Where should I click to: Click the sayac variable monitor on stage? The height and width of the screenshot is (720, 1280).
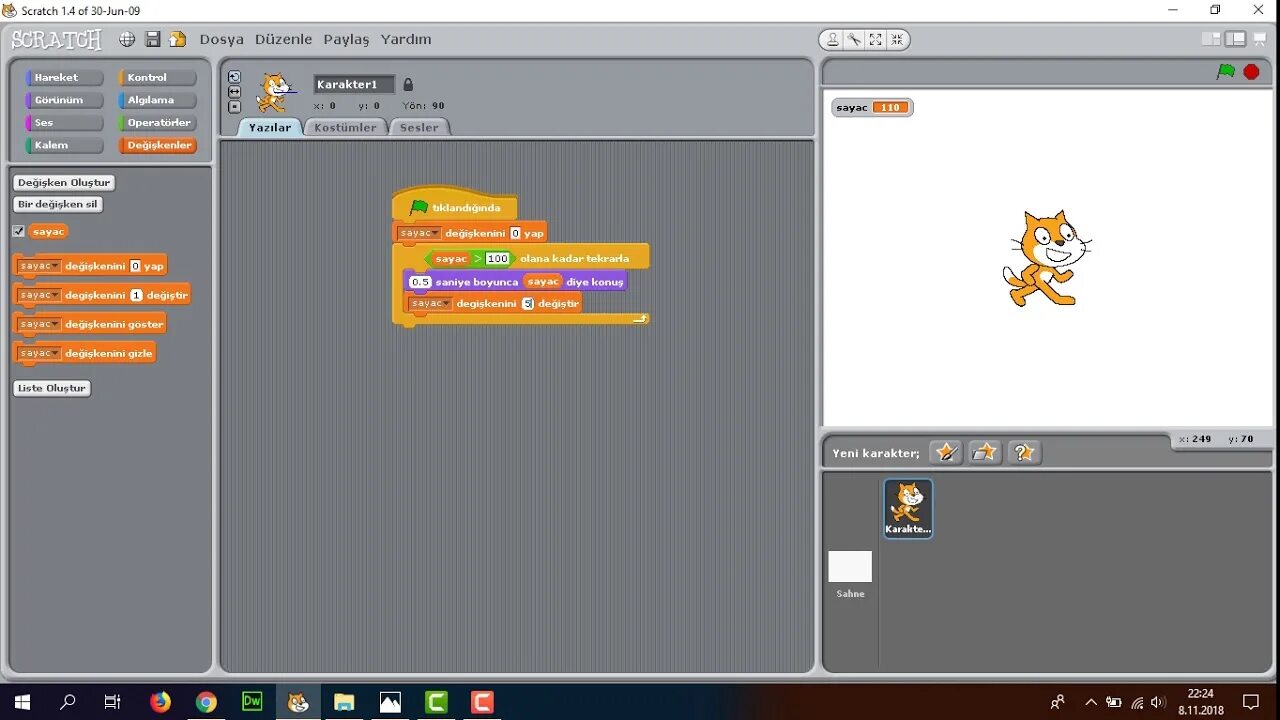click(872, 107)
